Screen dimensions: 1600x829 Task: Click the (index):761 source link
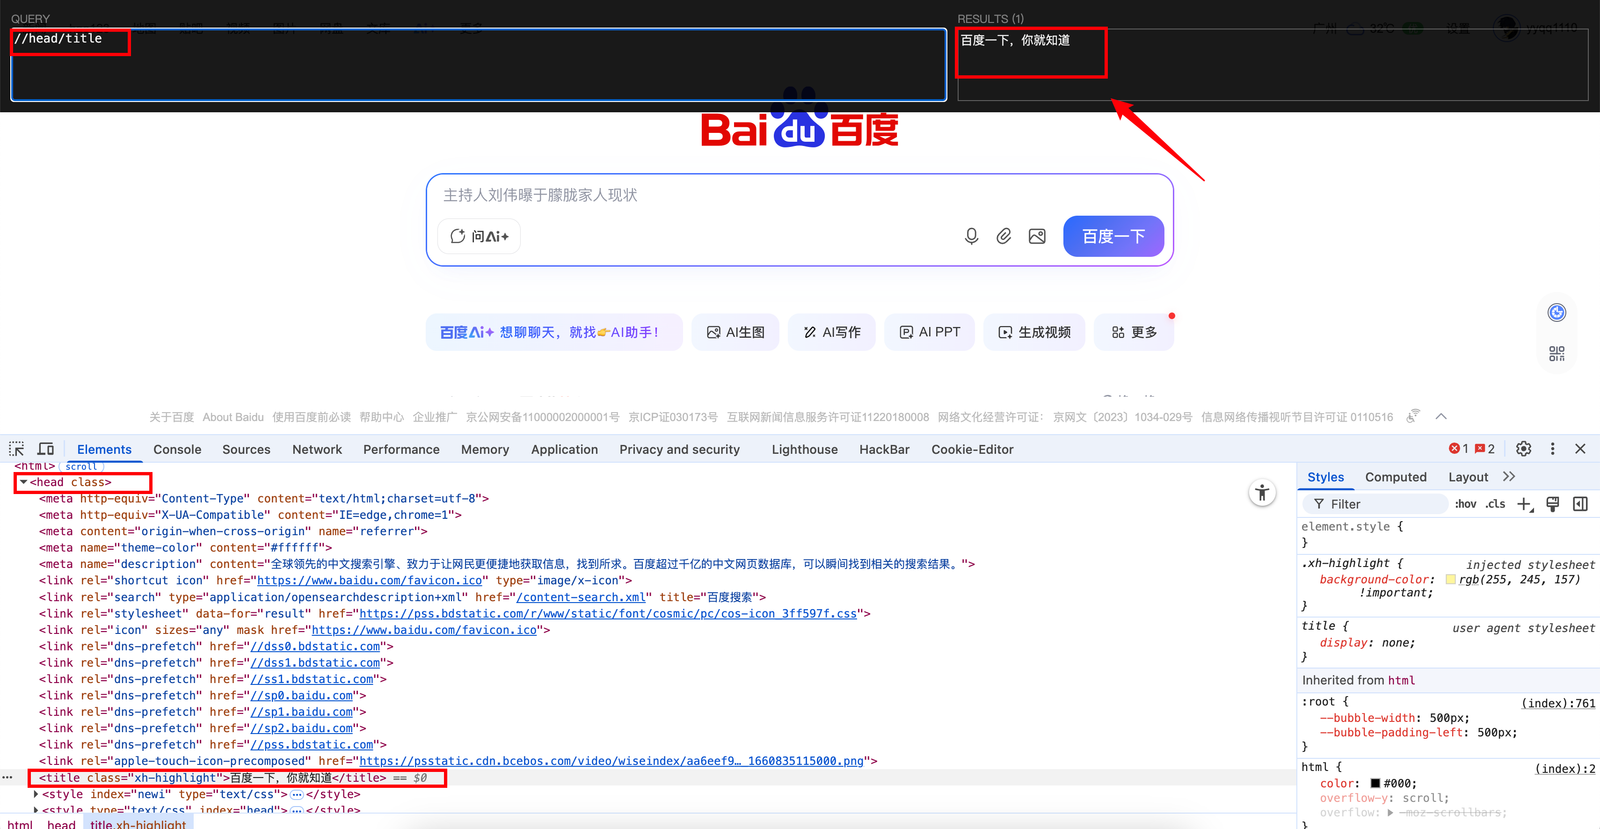[1558, 703]
